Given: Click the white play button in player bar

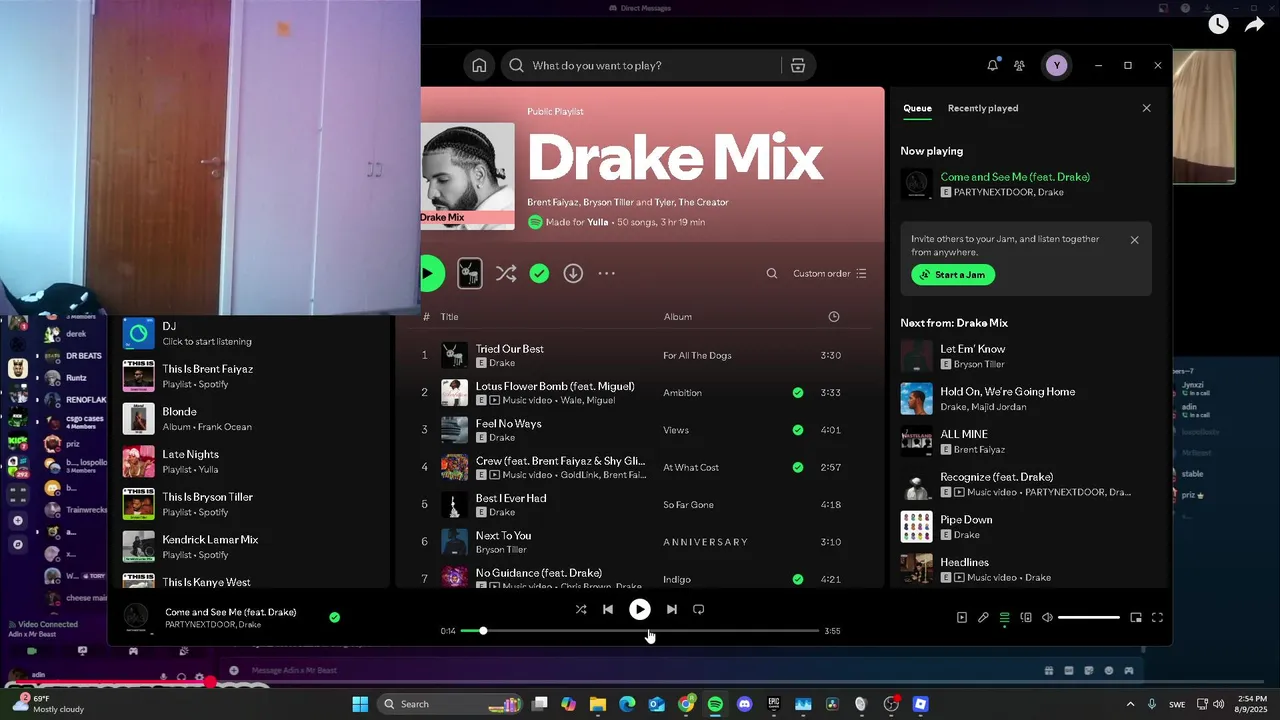Looking at the screenshot, I should pyautogui.click(x=640, y=609).
